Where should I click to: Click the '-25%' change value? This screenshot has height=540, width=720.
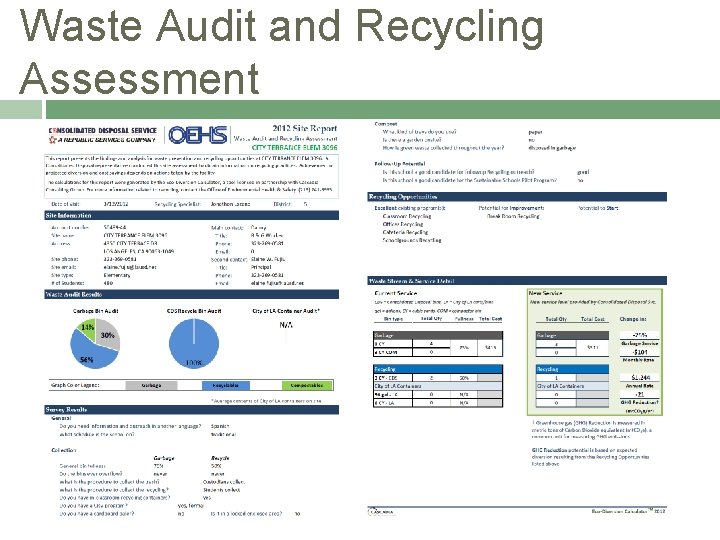click(x=640, y=335)
